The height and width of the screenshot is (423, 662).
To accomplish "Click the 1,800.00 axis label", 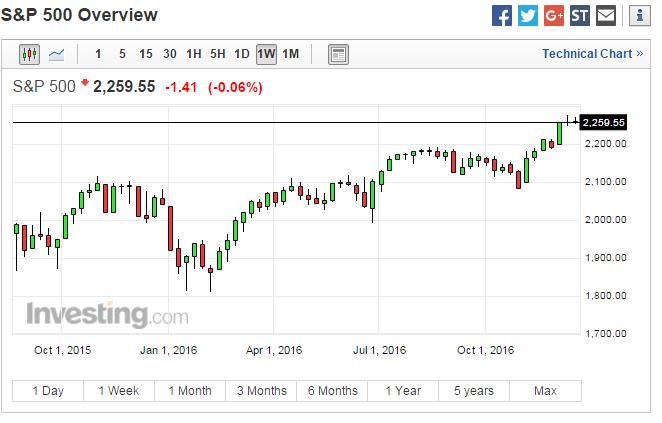I will pyautogui.click(x=605, y=296).
